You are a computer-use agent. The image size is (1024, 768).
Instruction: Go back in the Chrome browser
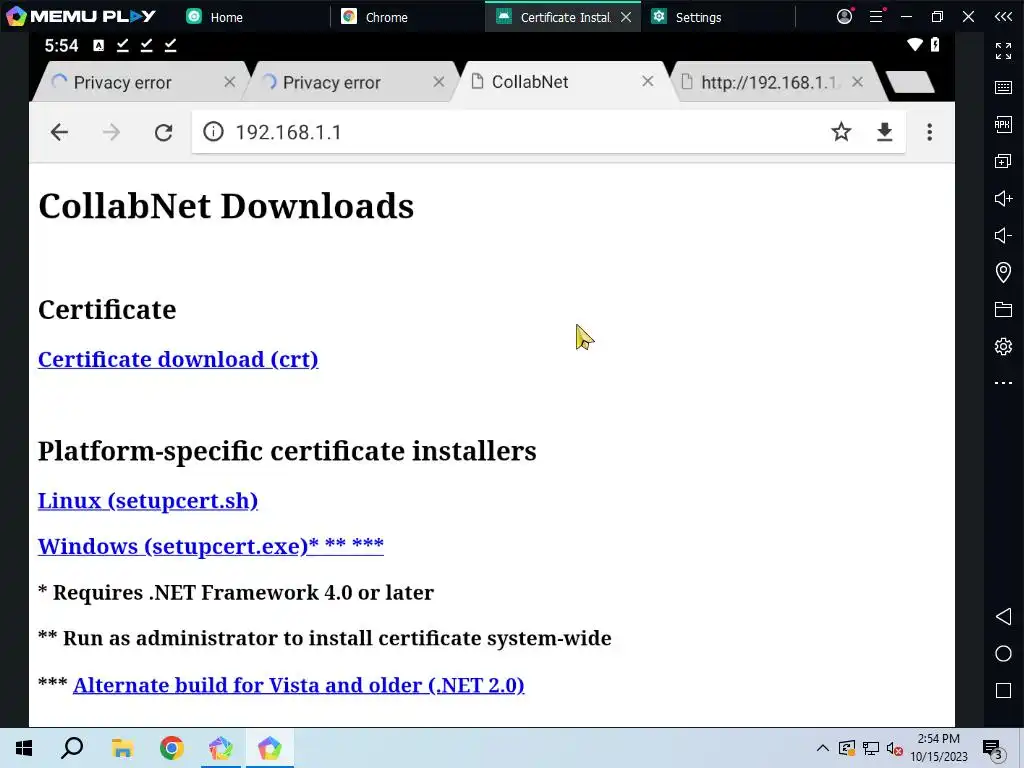(59, 133)
